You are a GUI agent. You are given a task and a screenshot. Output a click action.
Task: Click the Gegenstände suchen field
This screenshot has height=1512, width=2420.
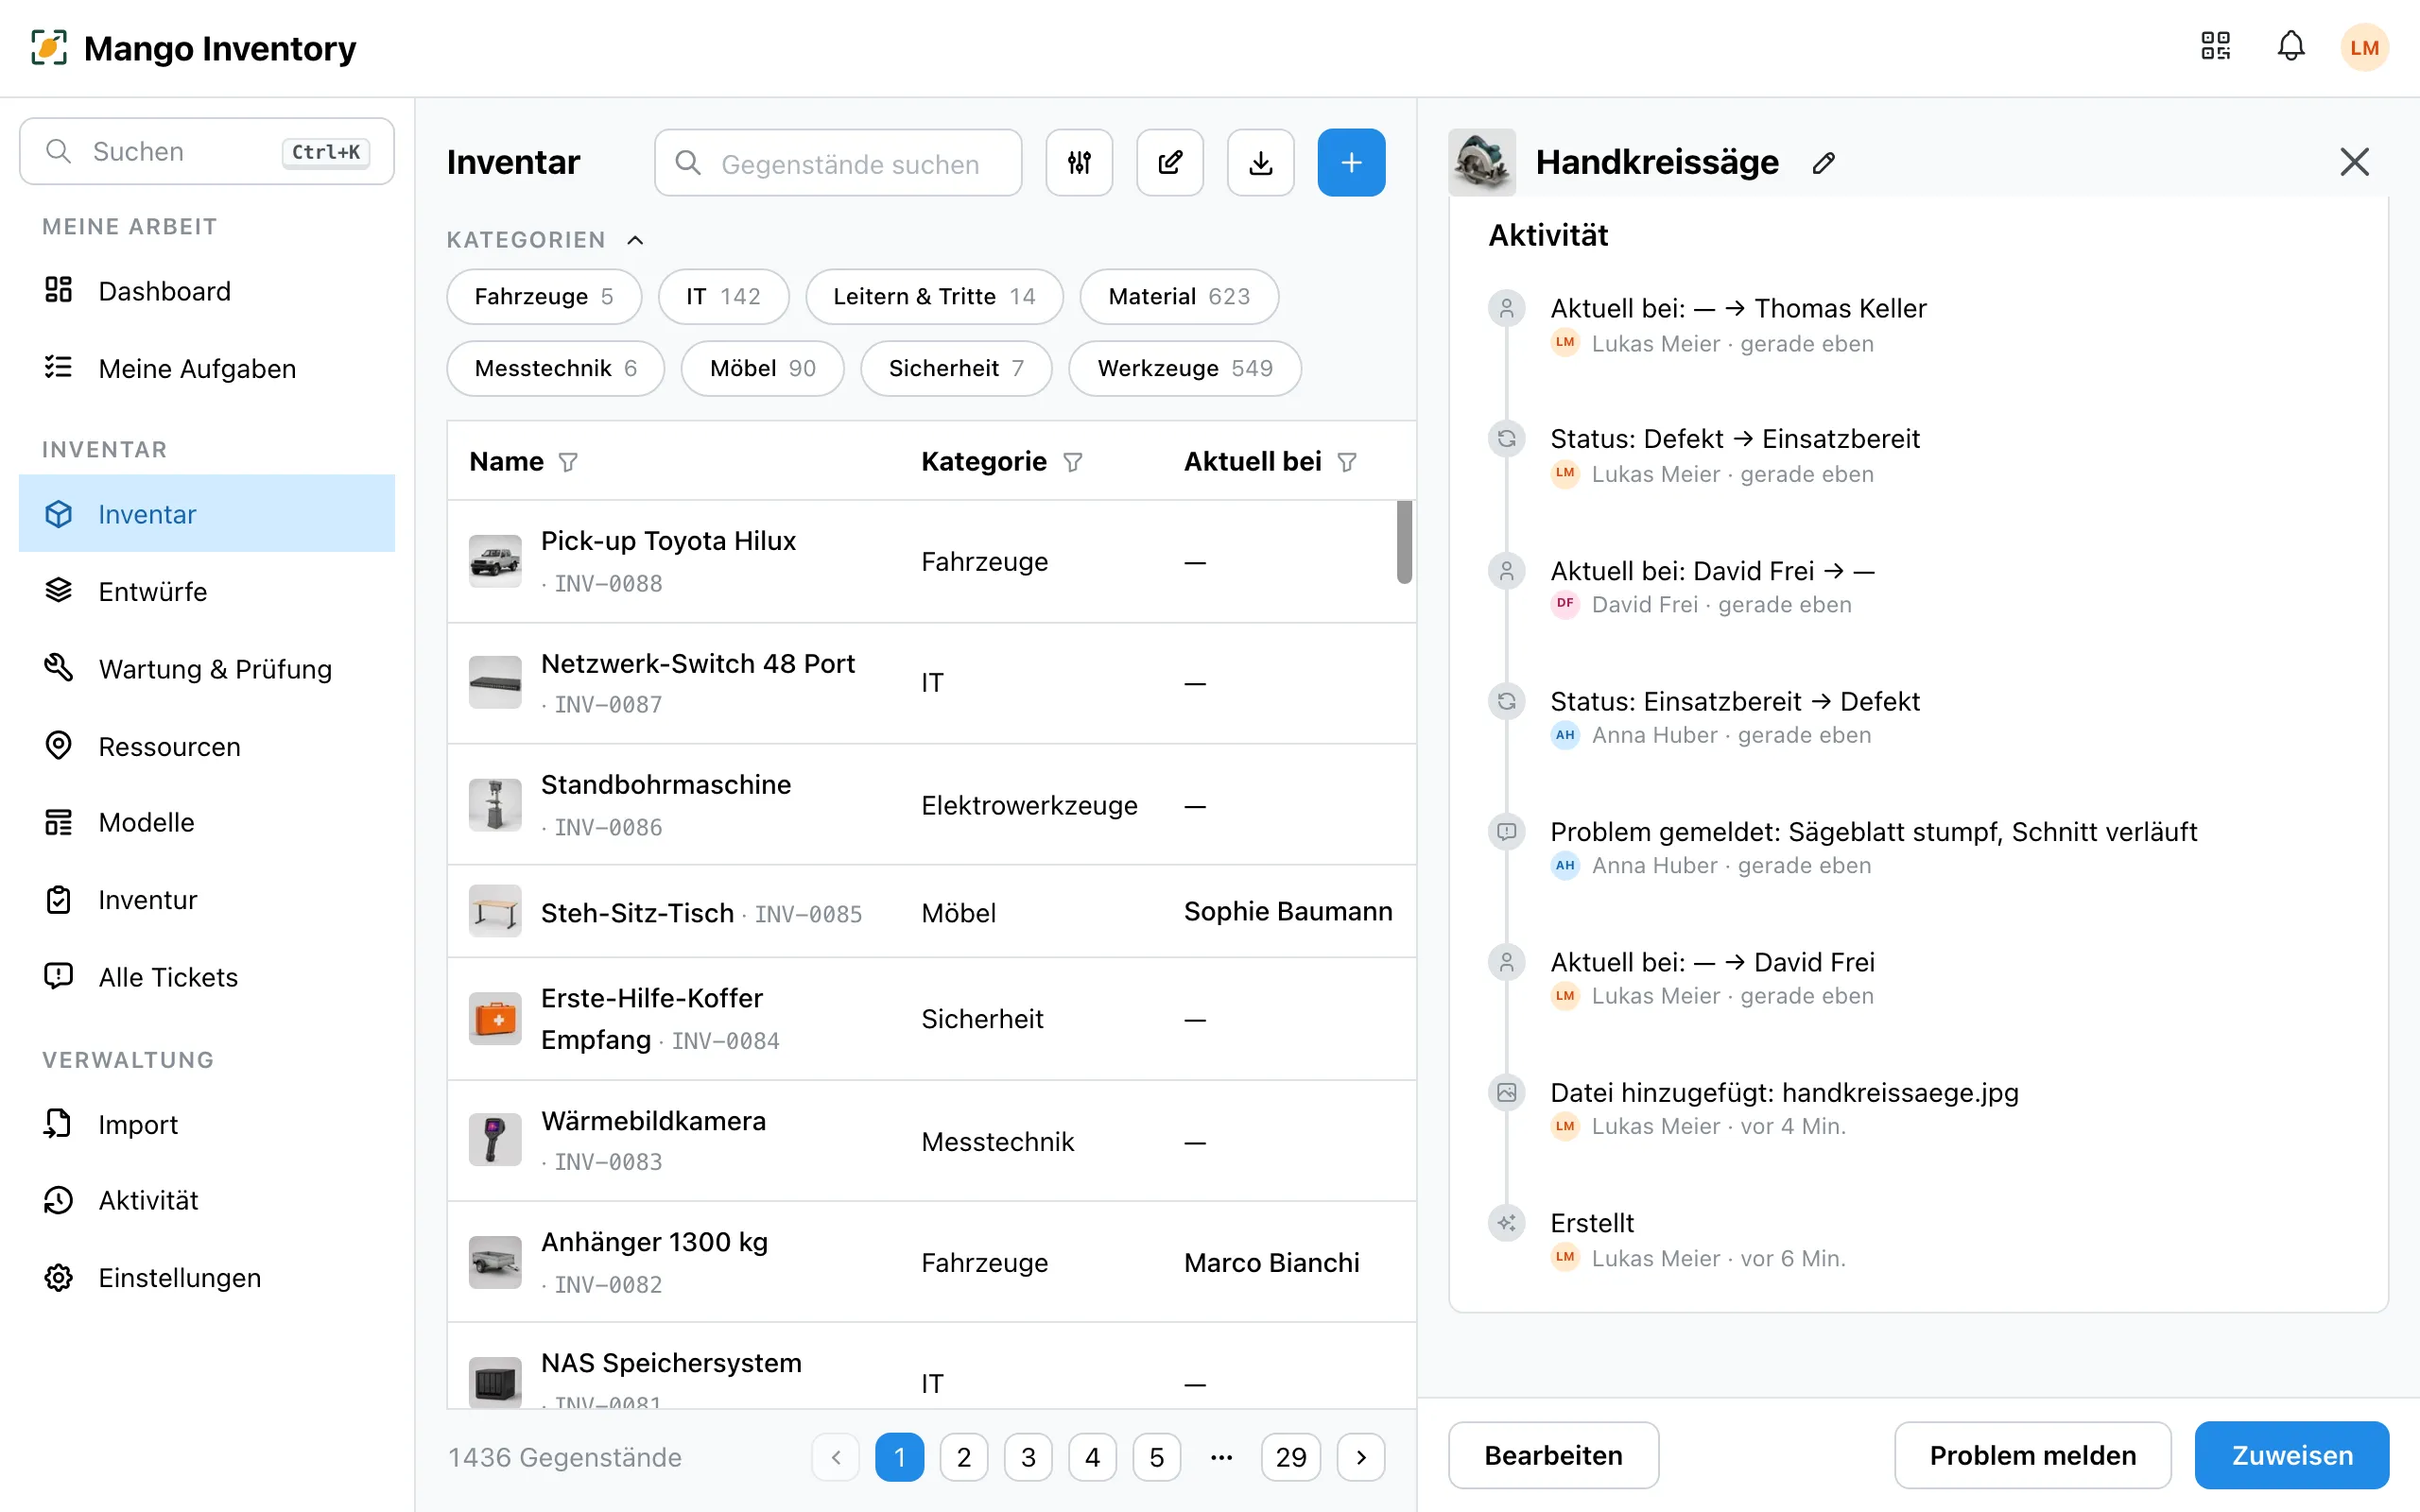tap(838, 162)
